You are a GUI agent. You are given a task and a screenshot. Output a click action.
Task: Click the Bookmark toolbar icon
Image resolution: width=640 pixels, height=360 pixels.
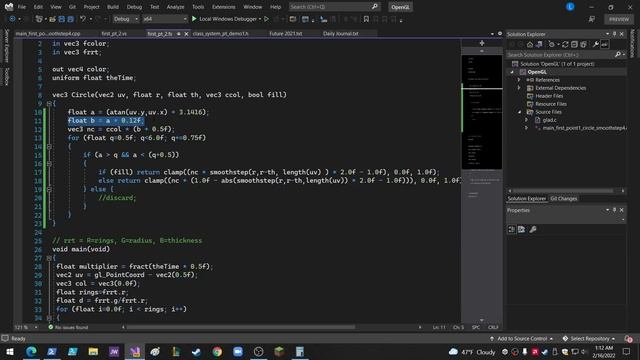pyautogui.click(x=366, y=19)
